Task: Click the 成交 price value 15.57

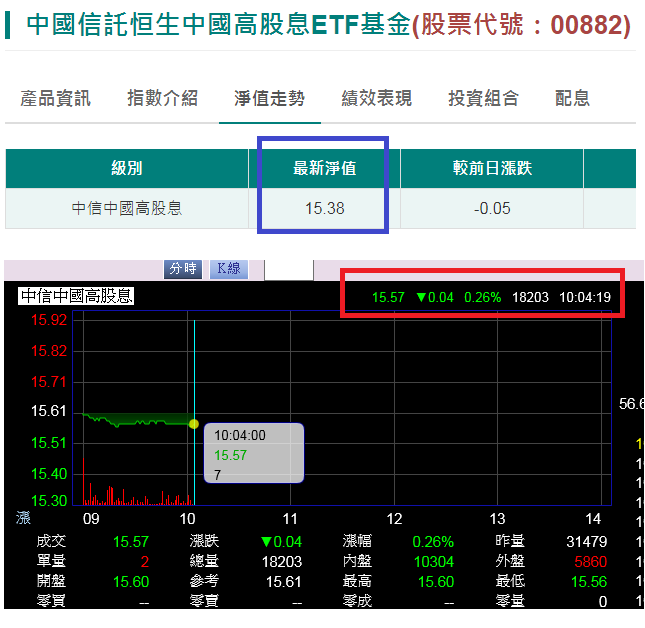Action: [131, 542]
